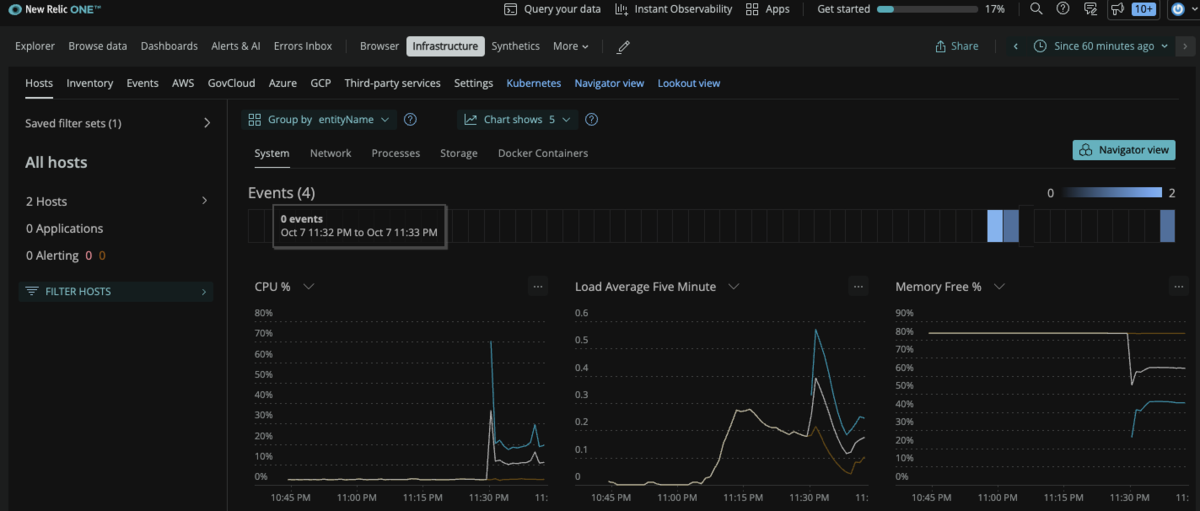Screen dimensions: 1200x511
Task: Open CPU % metric dropdown
Action: click(309, 286)
